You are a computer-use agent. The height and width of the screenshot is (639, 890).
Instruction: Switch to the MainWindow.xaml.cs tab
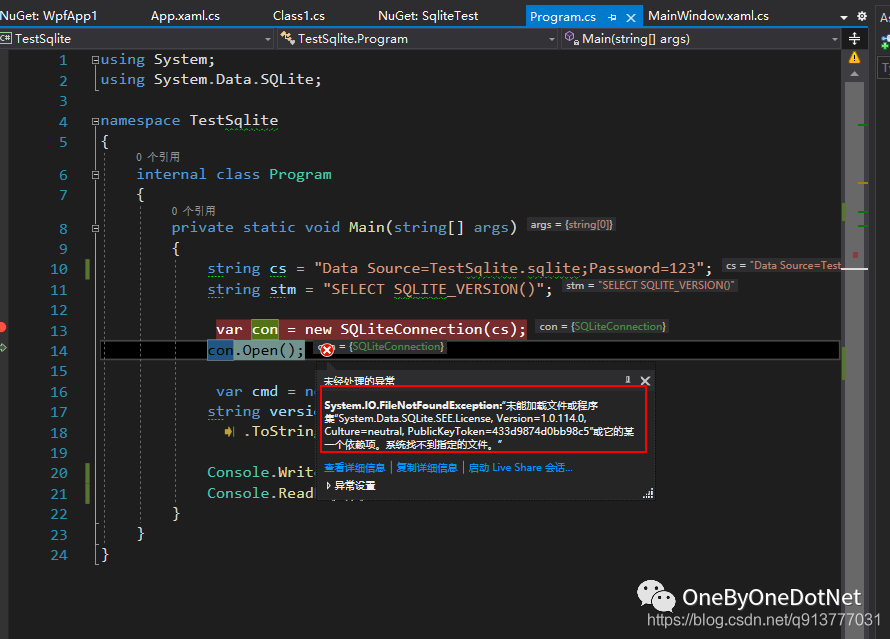point(708,16)
